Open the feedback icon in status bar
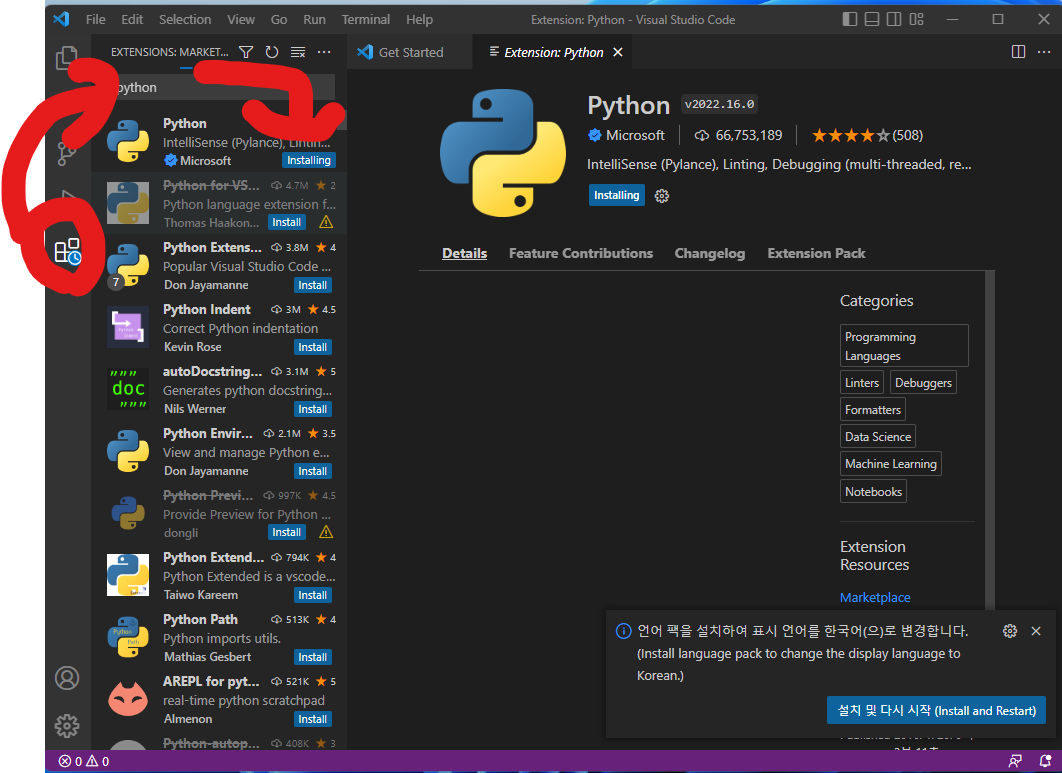Screen dimensions: 1062x773 coord(1015,761)
